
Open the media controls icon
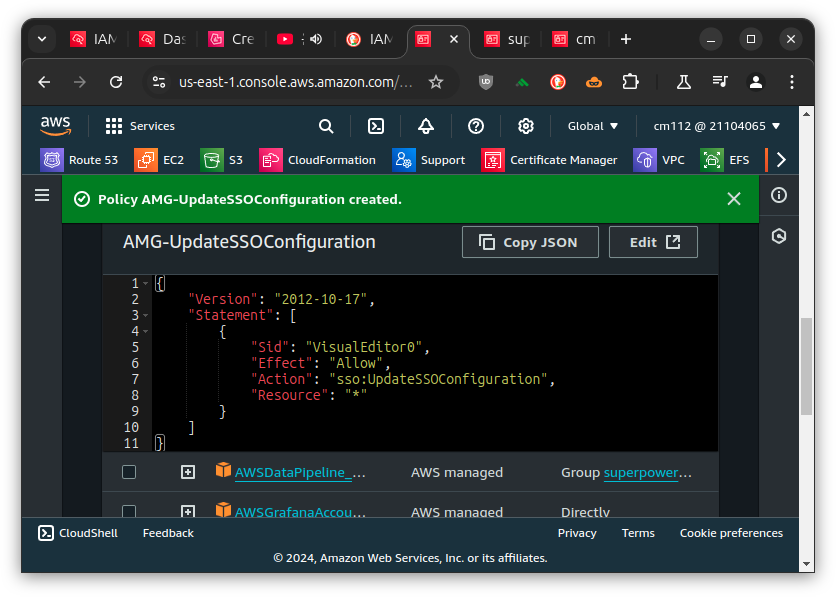coord(720,82)
